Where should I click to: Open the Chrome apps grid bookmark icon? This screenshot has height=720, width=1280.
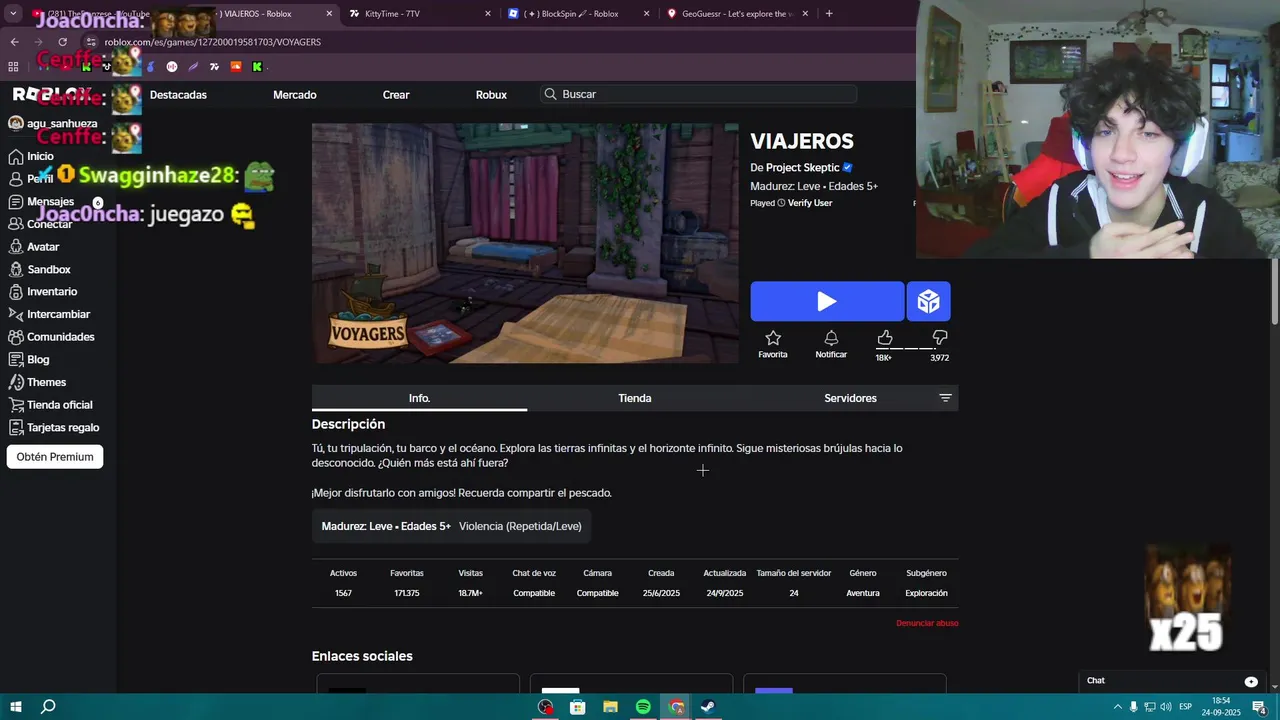coord(13,67)
